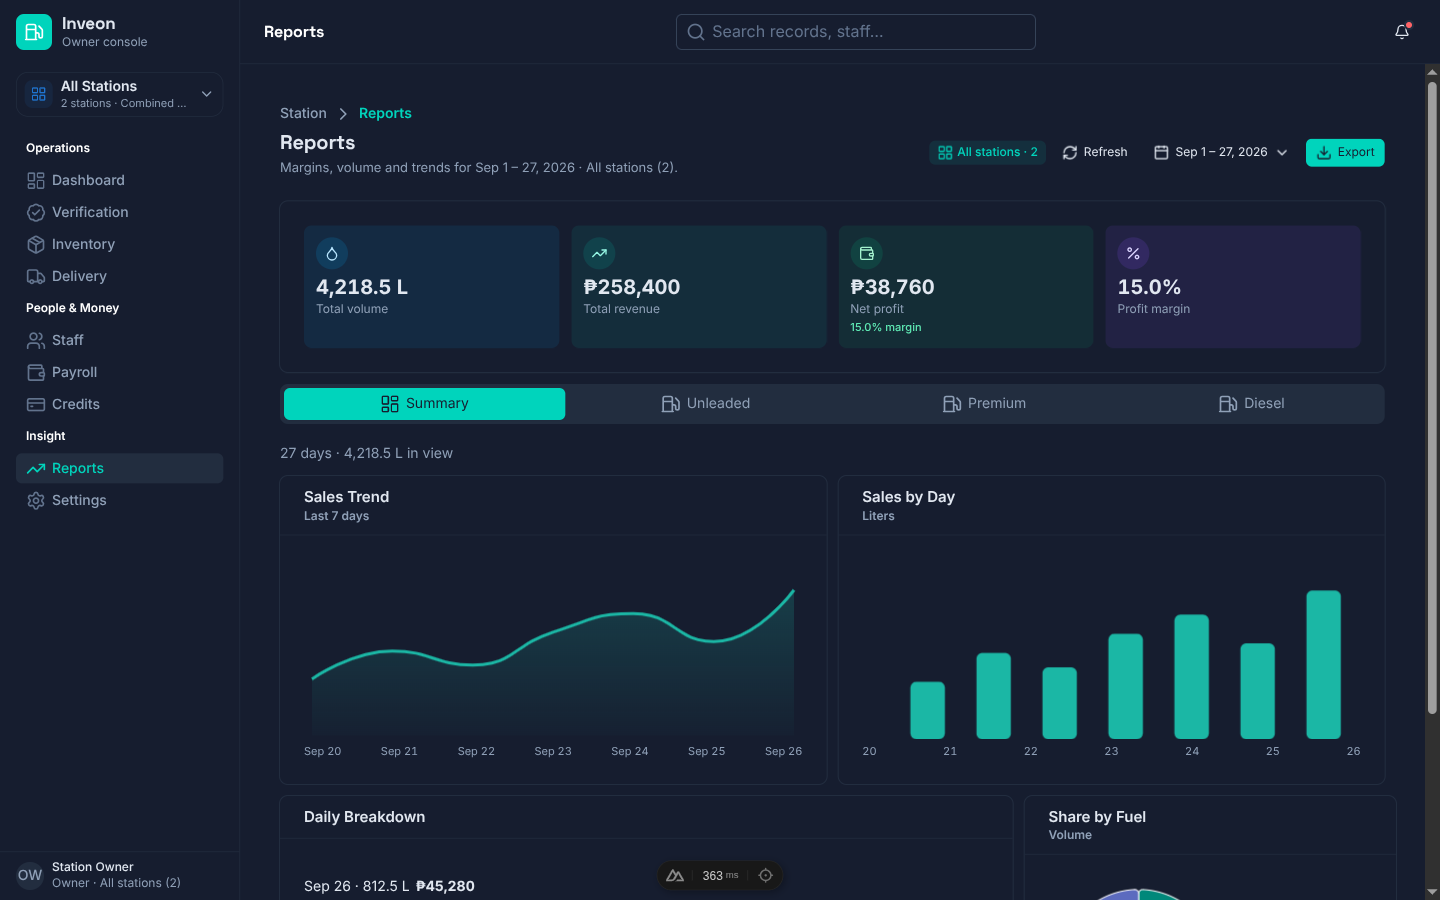Open Settings from the sidebar
Image resolution: width=1440 pixels, height=900 pixels.
pyautogui.click(x=119, y=500)
